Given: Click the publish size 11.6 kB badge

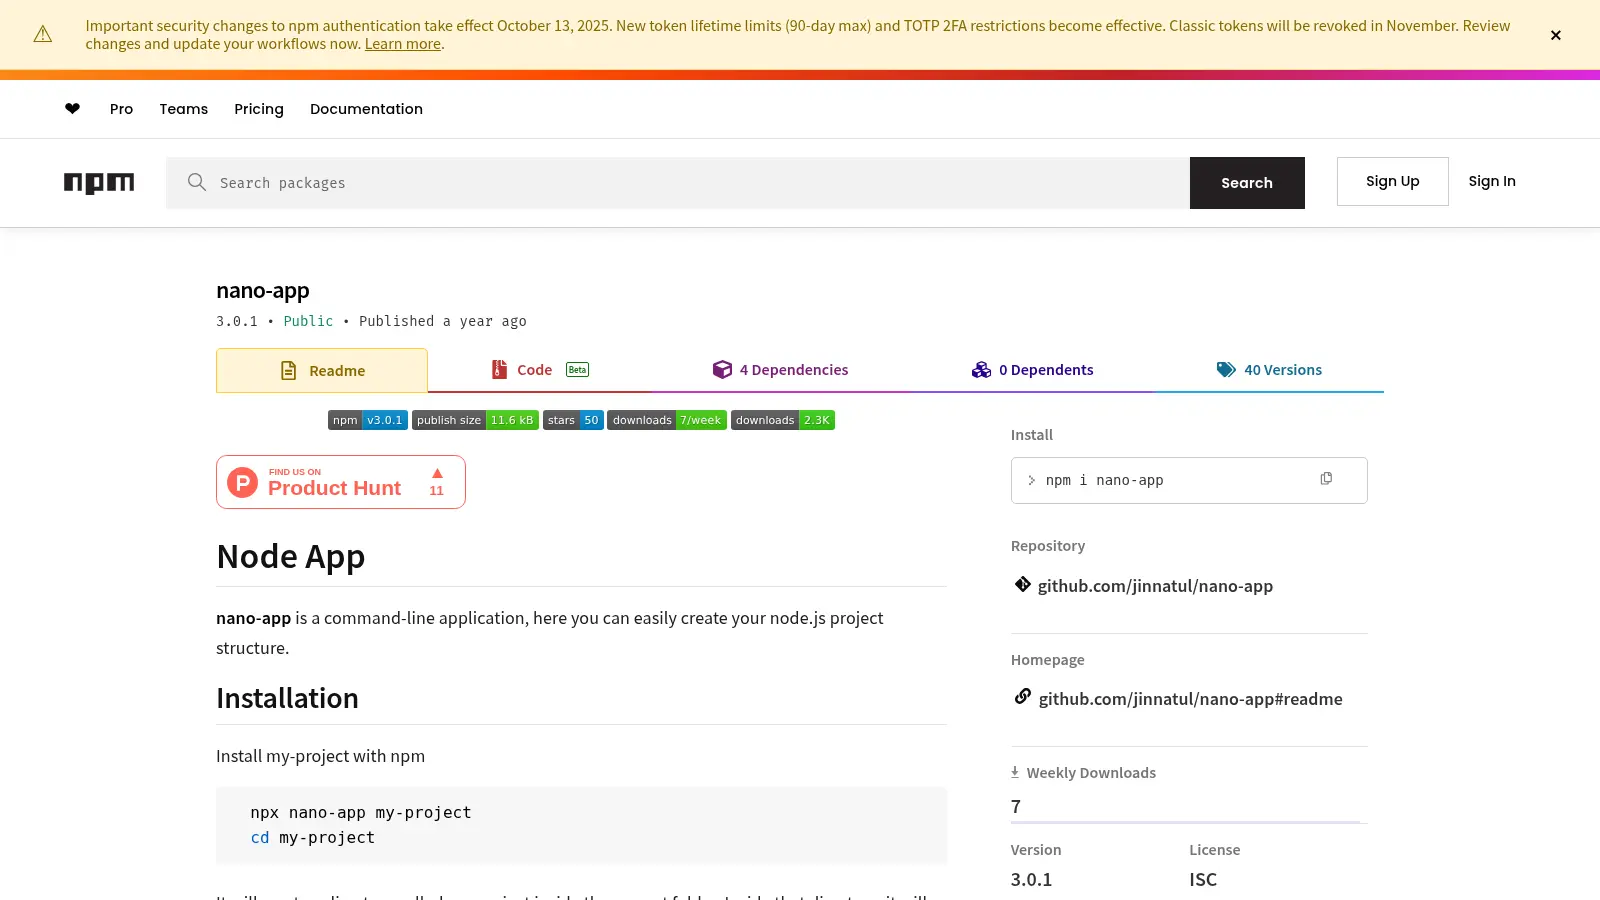Looking at the screenshot, I should [475, 420].
